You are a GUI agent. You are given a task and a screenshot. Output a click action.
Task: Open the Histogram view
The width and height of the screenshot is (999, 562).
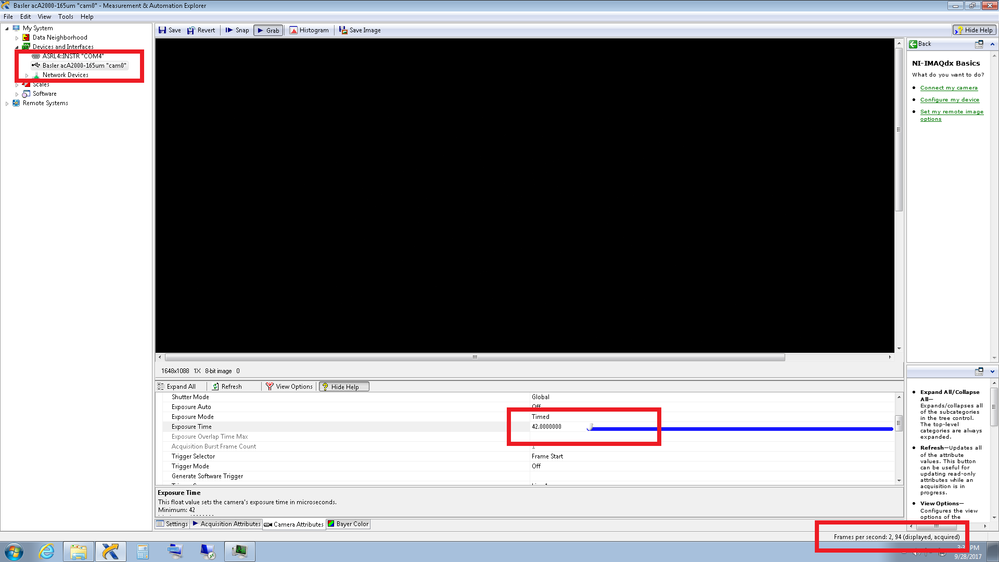[309, 30]
